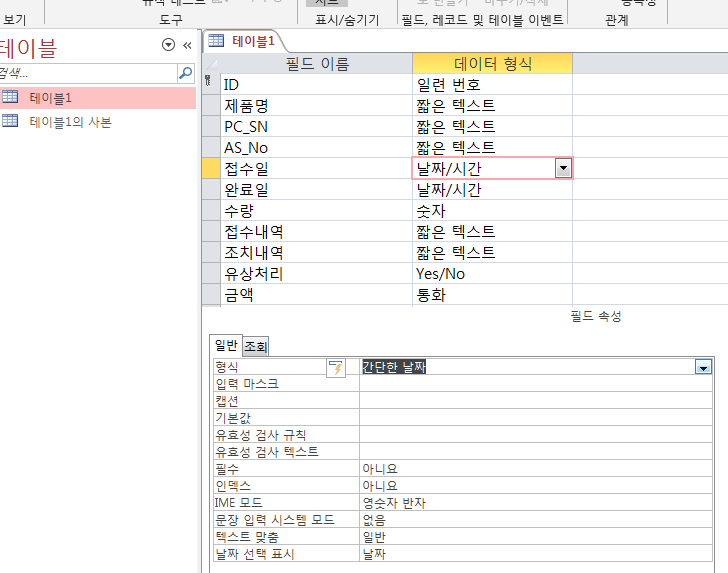Select the 제품명 field name cell
The width and height of the screenshot is (728, 573).
[x=316, y=105]
